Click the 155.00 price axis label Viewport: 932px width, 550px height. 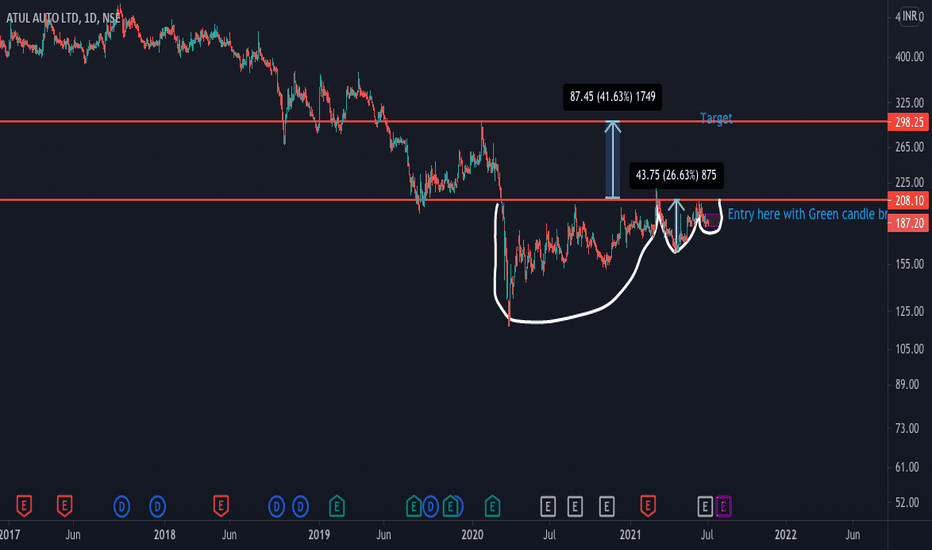(909, 264)
